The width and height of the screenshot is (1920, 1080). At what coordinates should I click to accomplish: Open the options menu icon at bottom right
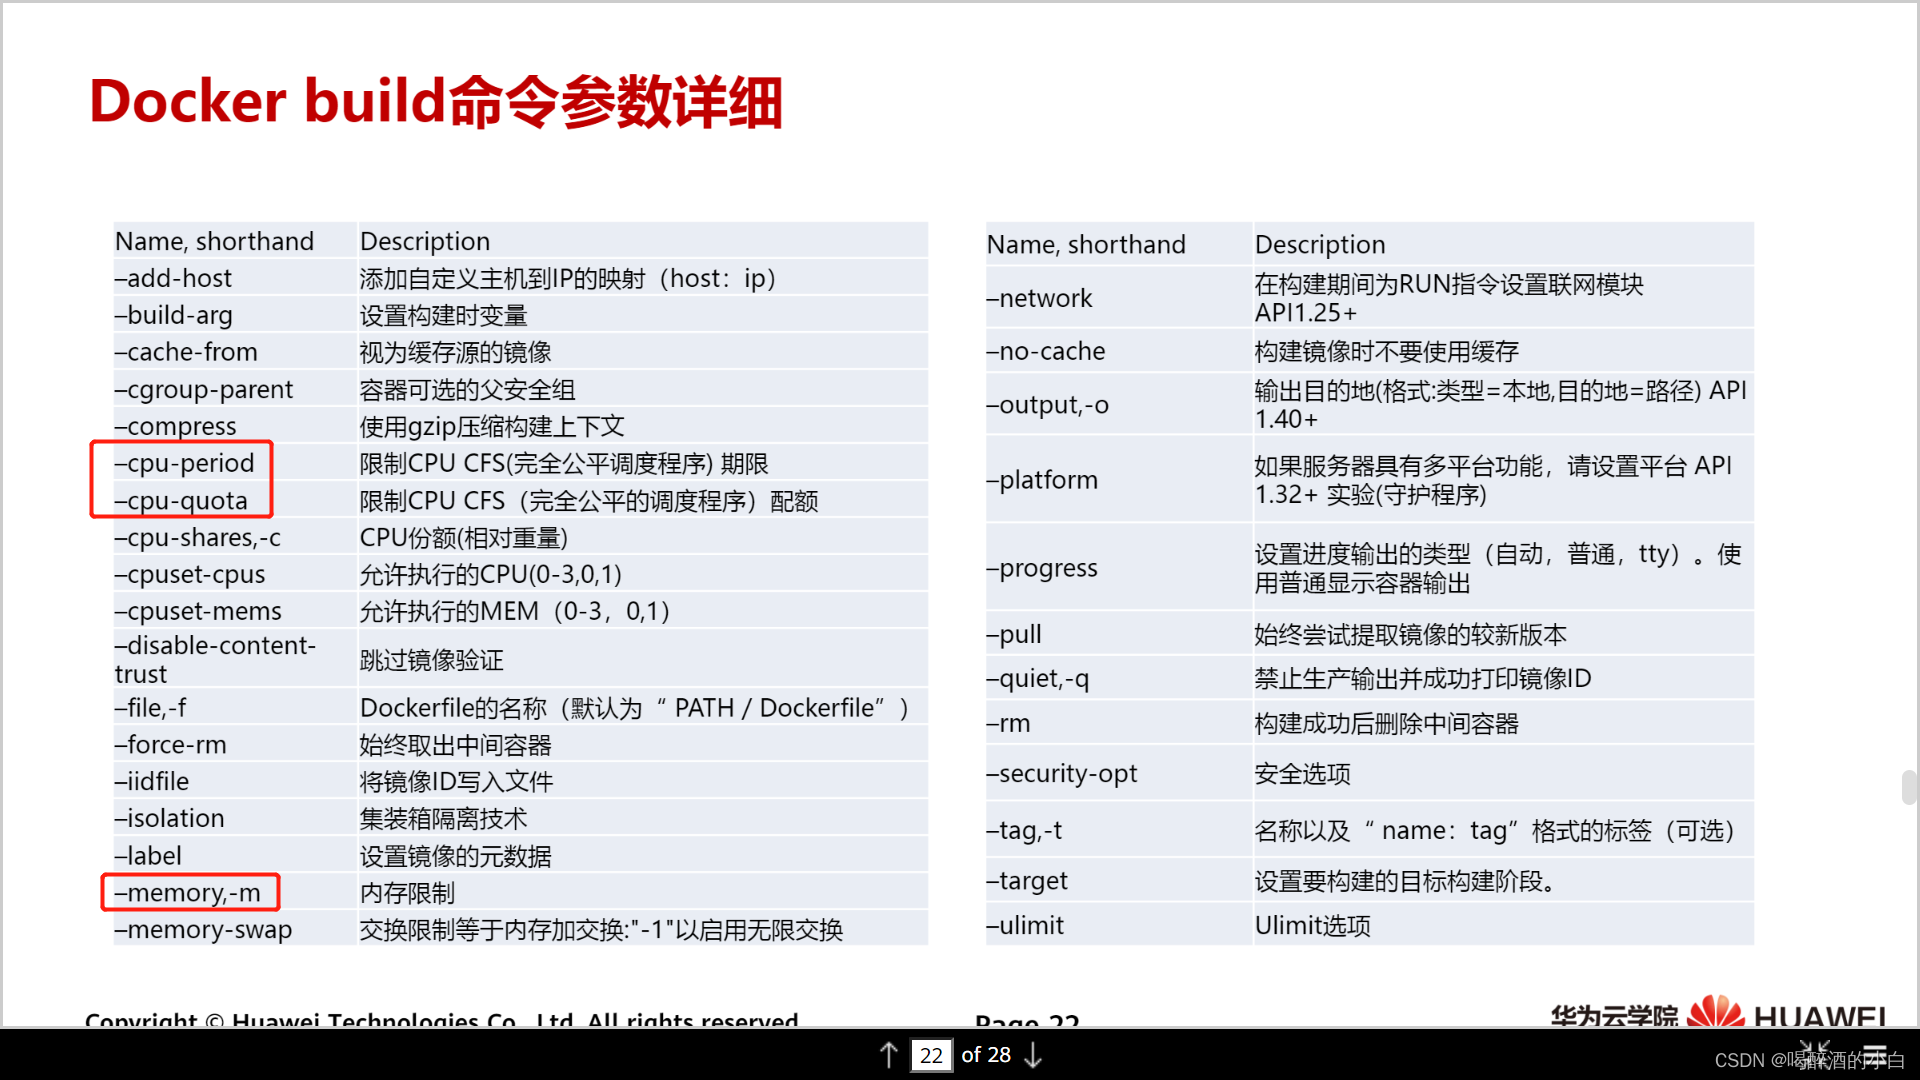click(x=1875, y=1055)
